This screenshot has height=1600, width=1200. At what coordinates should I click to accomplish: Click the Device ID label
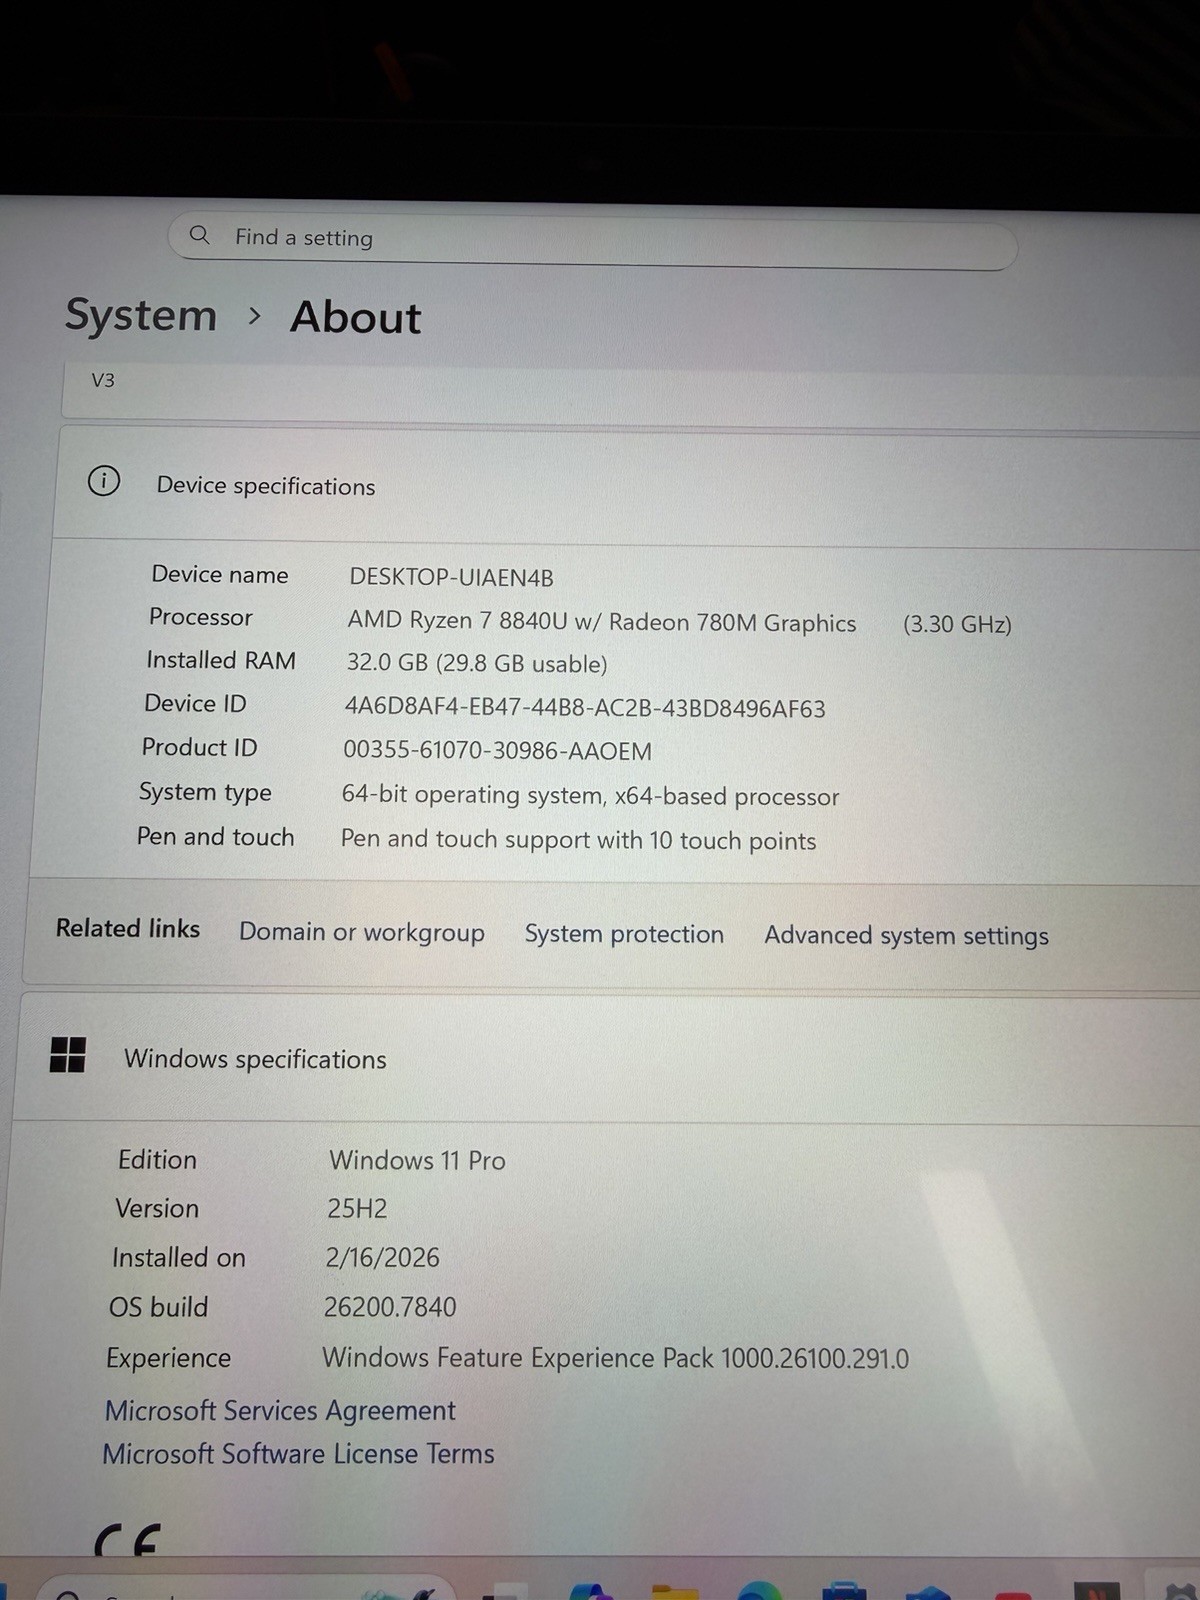pyautogui.click(x=195, y=703)
